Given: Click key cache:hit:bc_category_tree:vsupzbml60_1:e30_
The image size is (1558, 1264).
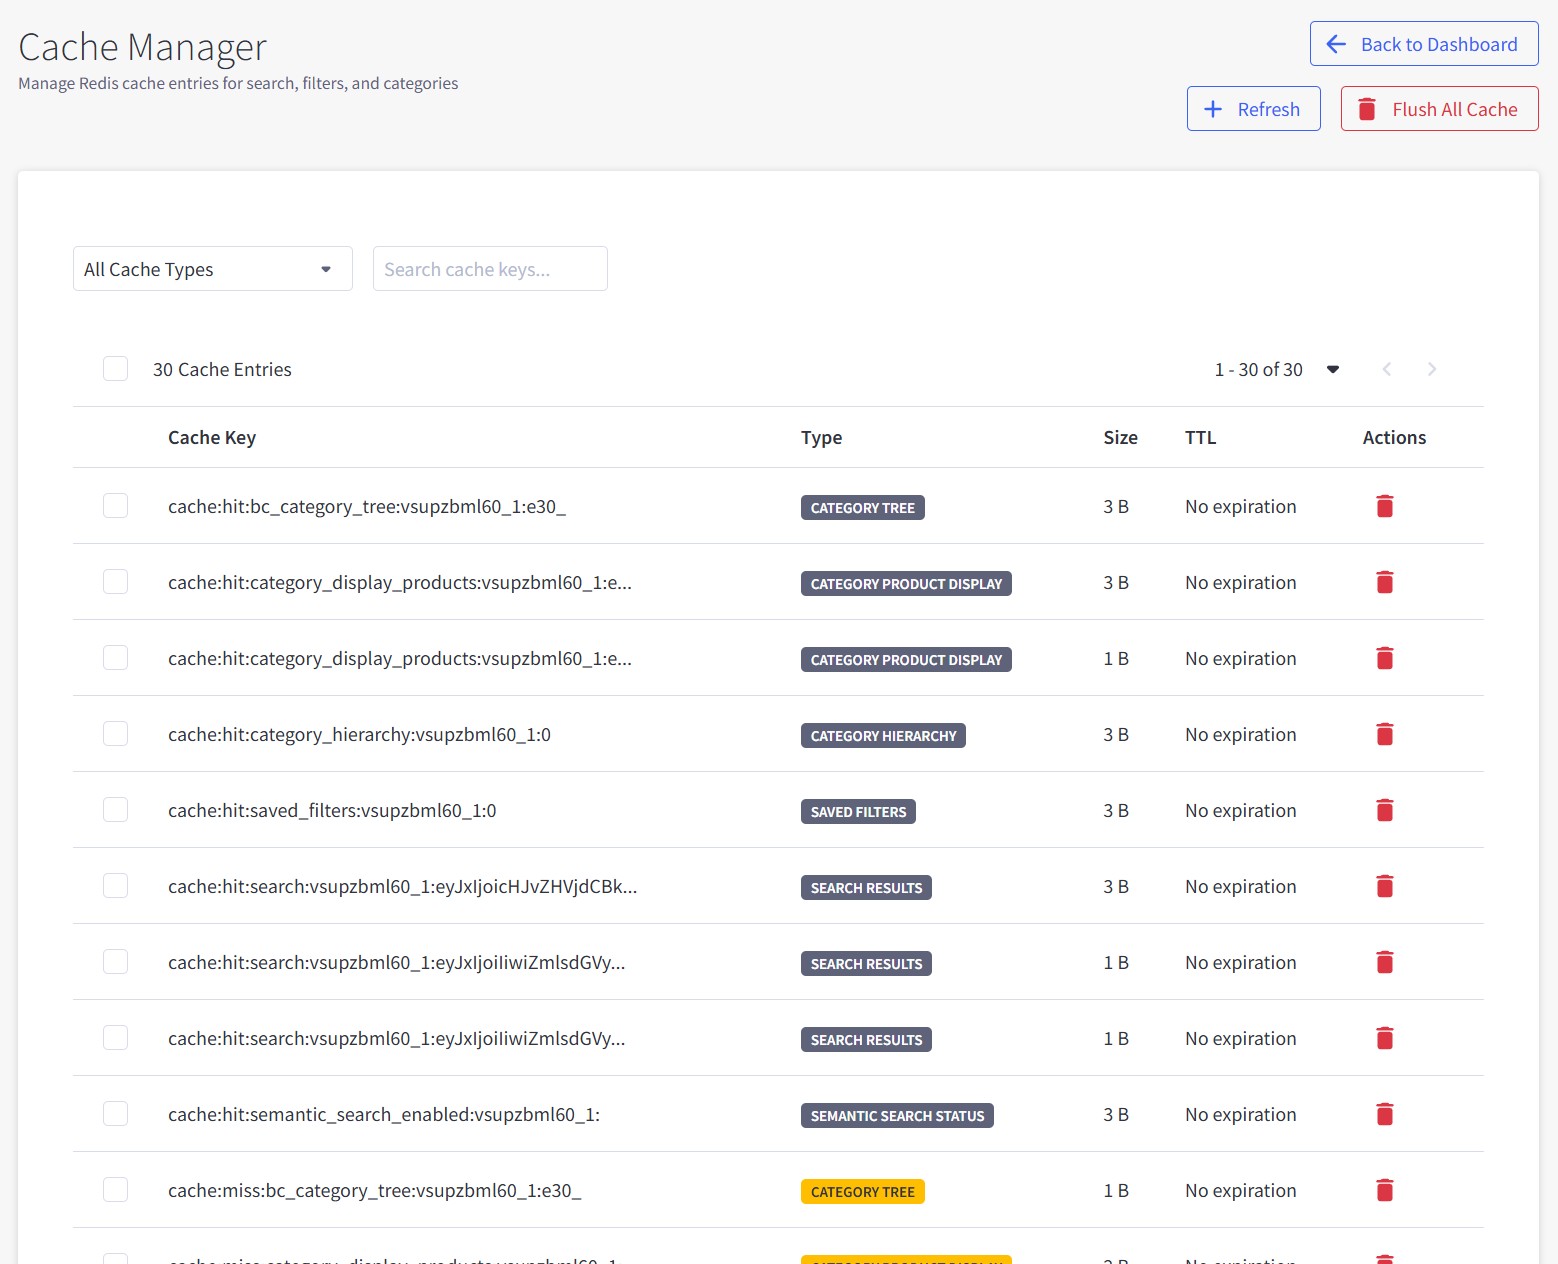Looking at the screenshot, I should [367, 506].
